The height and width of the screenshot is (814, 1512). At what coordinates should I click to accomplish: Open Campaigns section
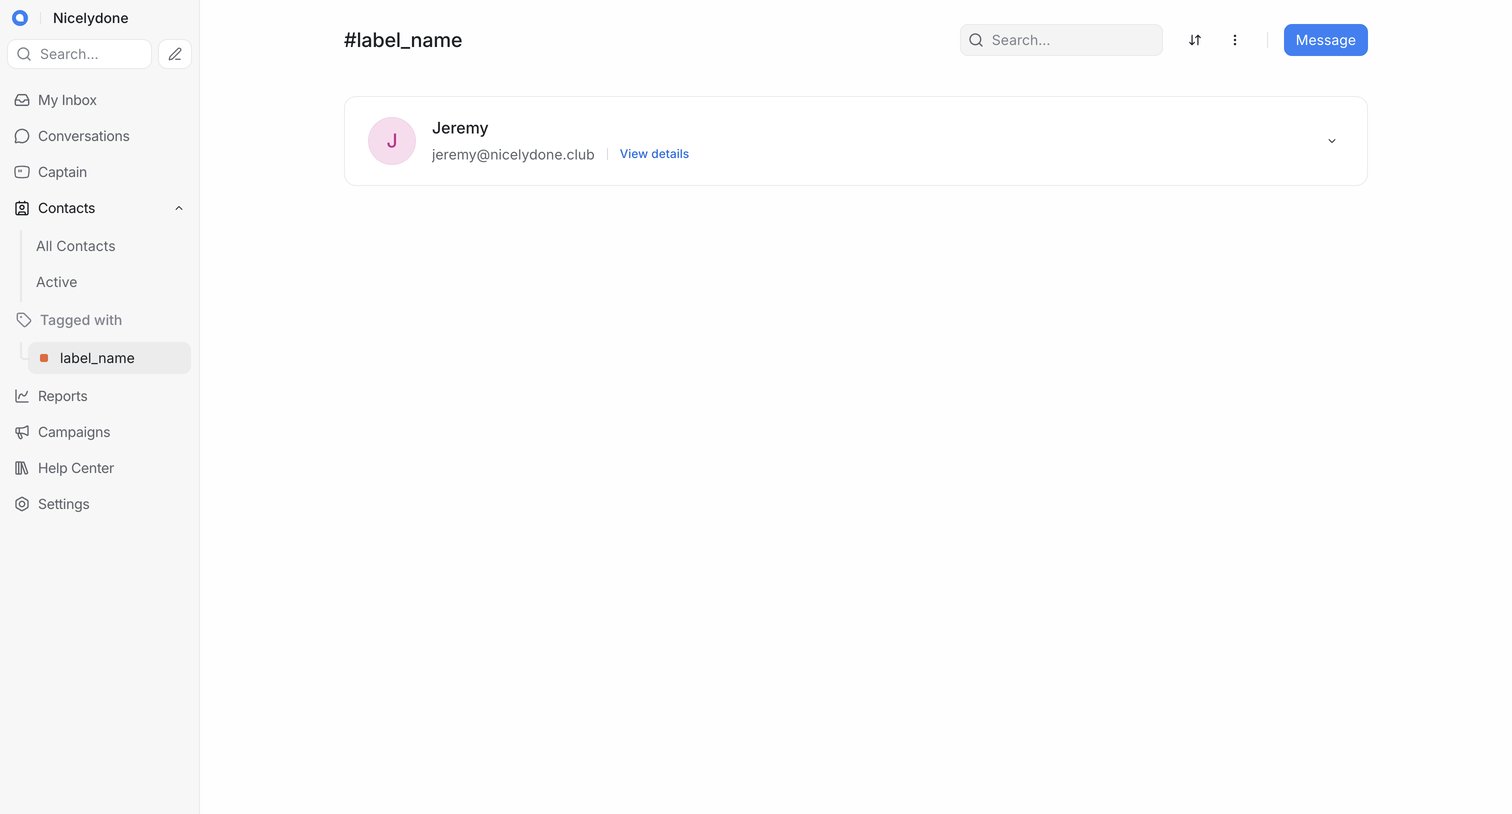coord(74,432)
